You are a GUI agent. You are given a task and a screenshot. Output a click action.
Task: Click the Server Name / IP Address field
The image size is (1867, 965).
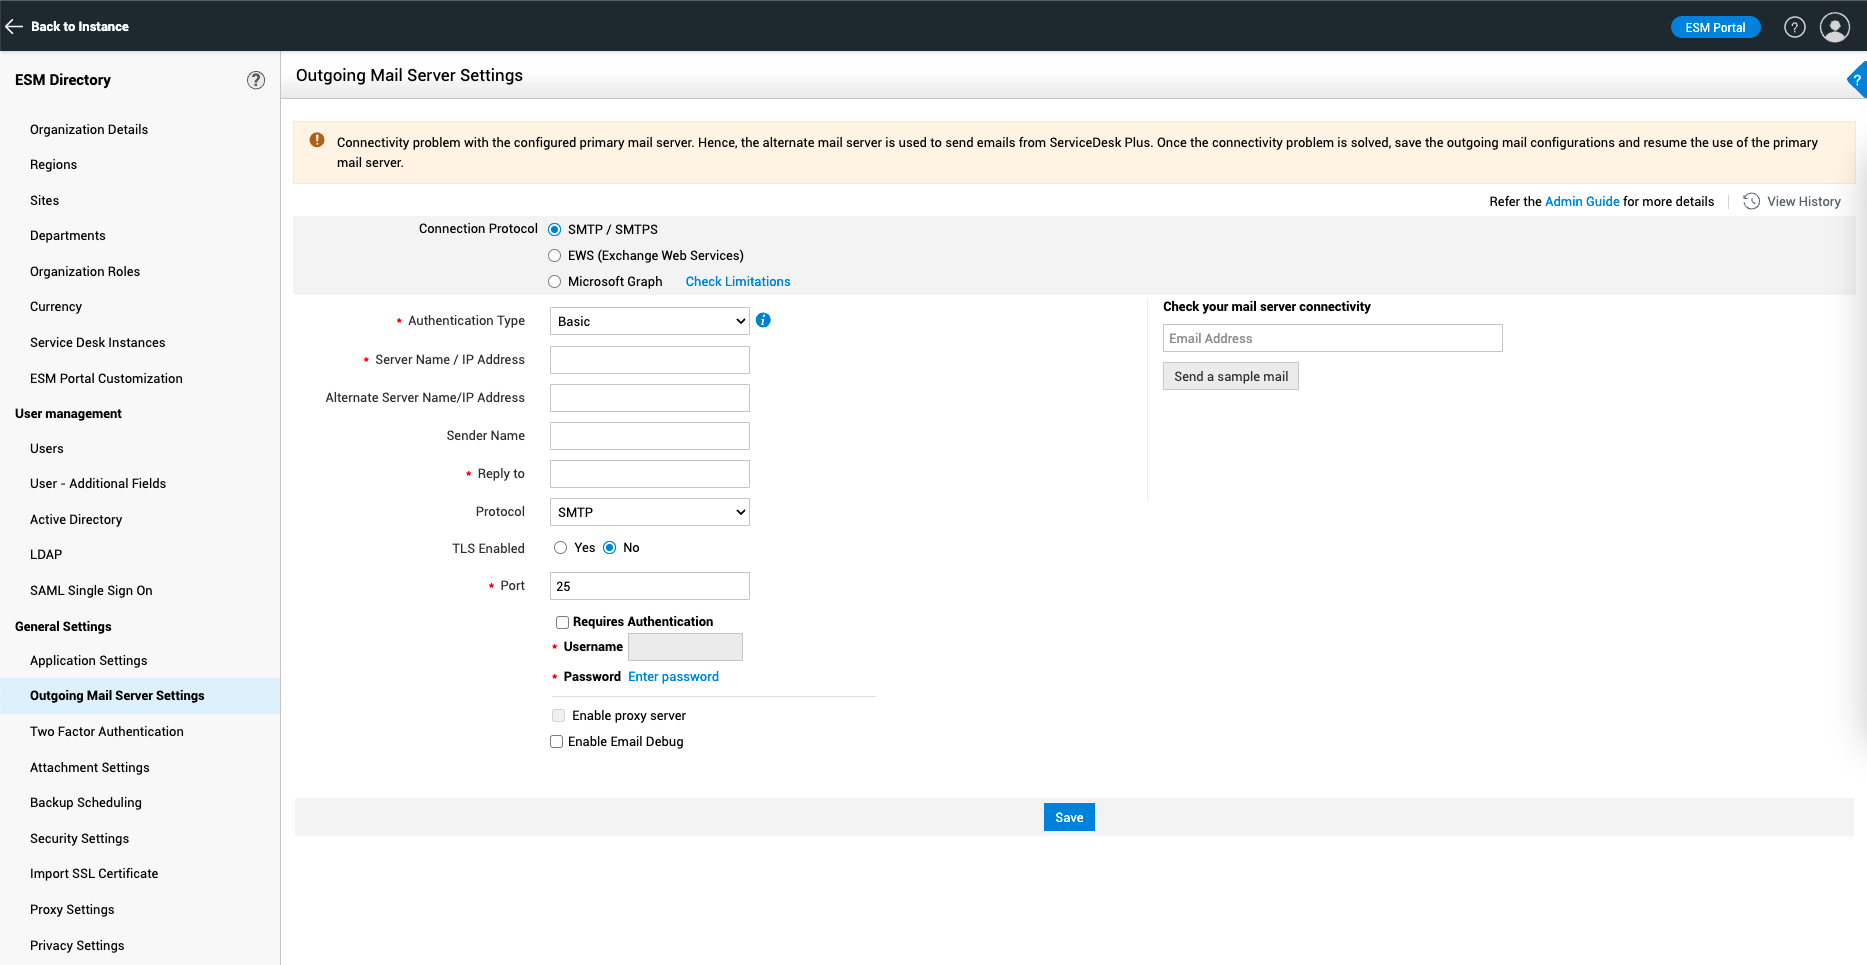(650, 360)
